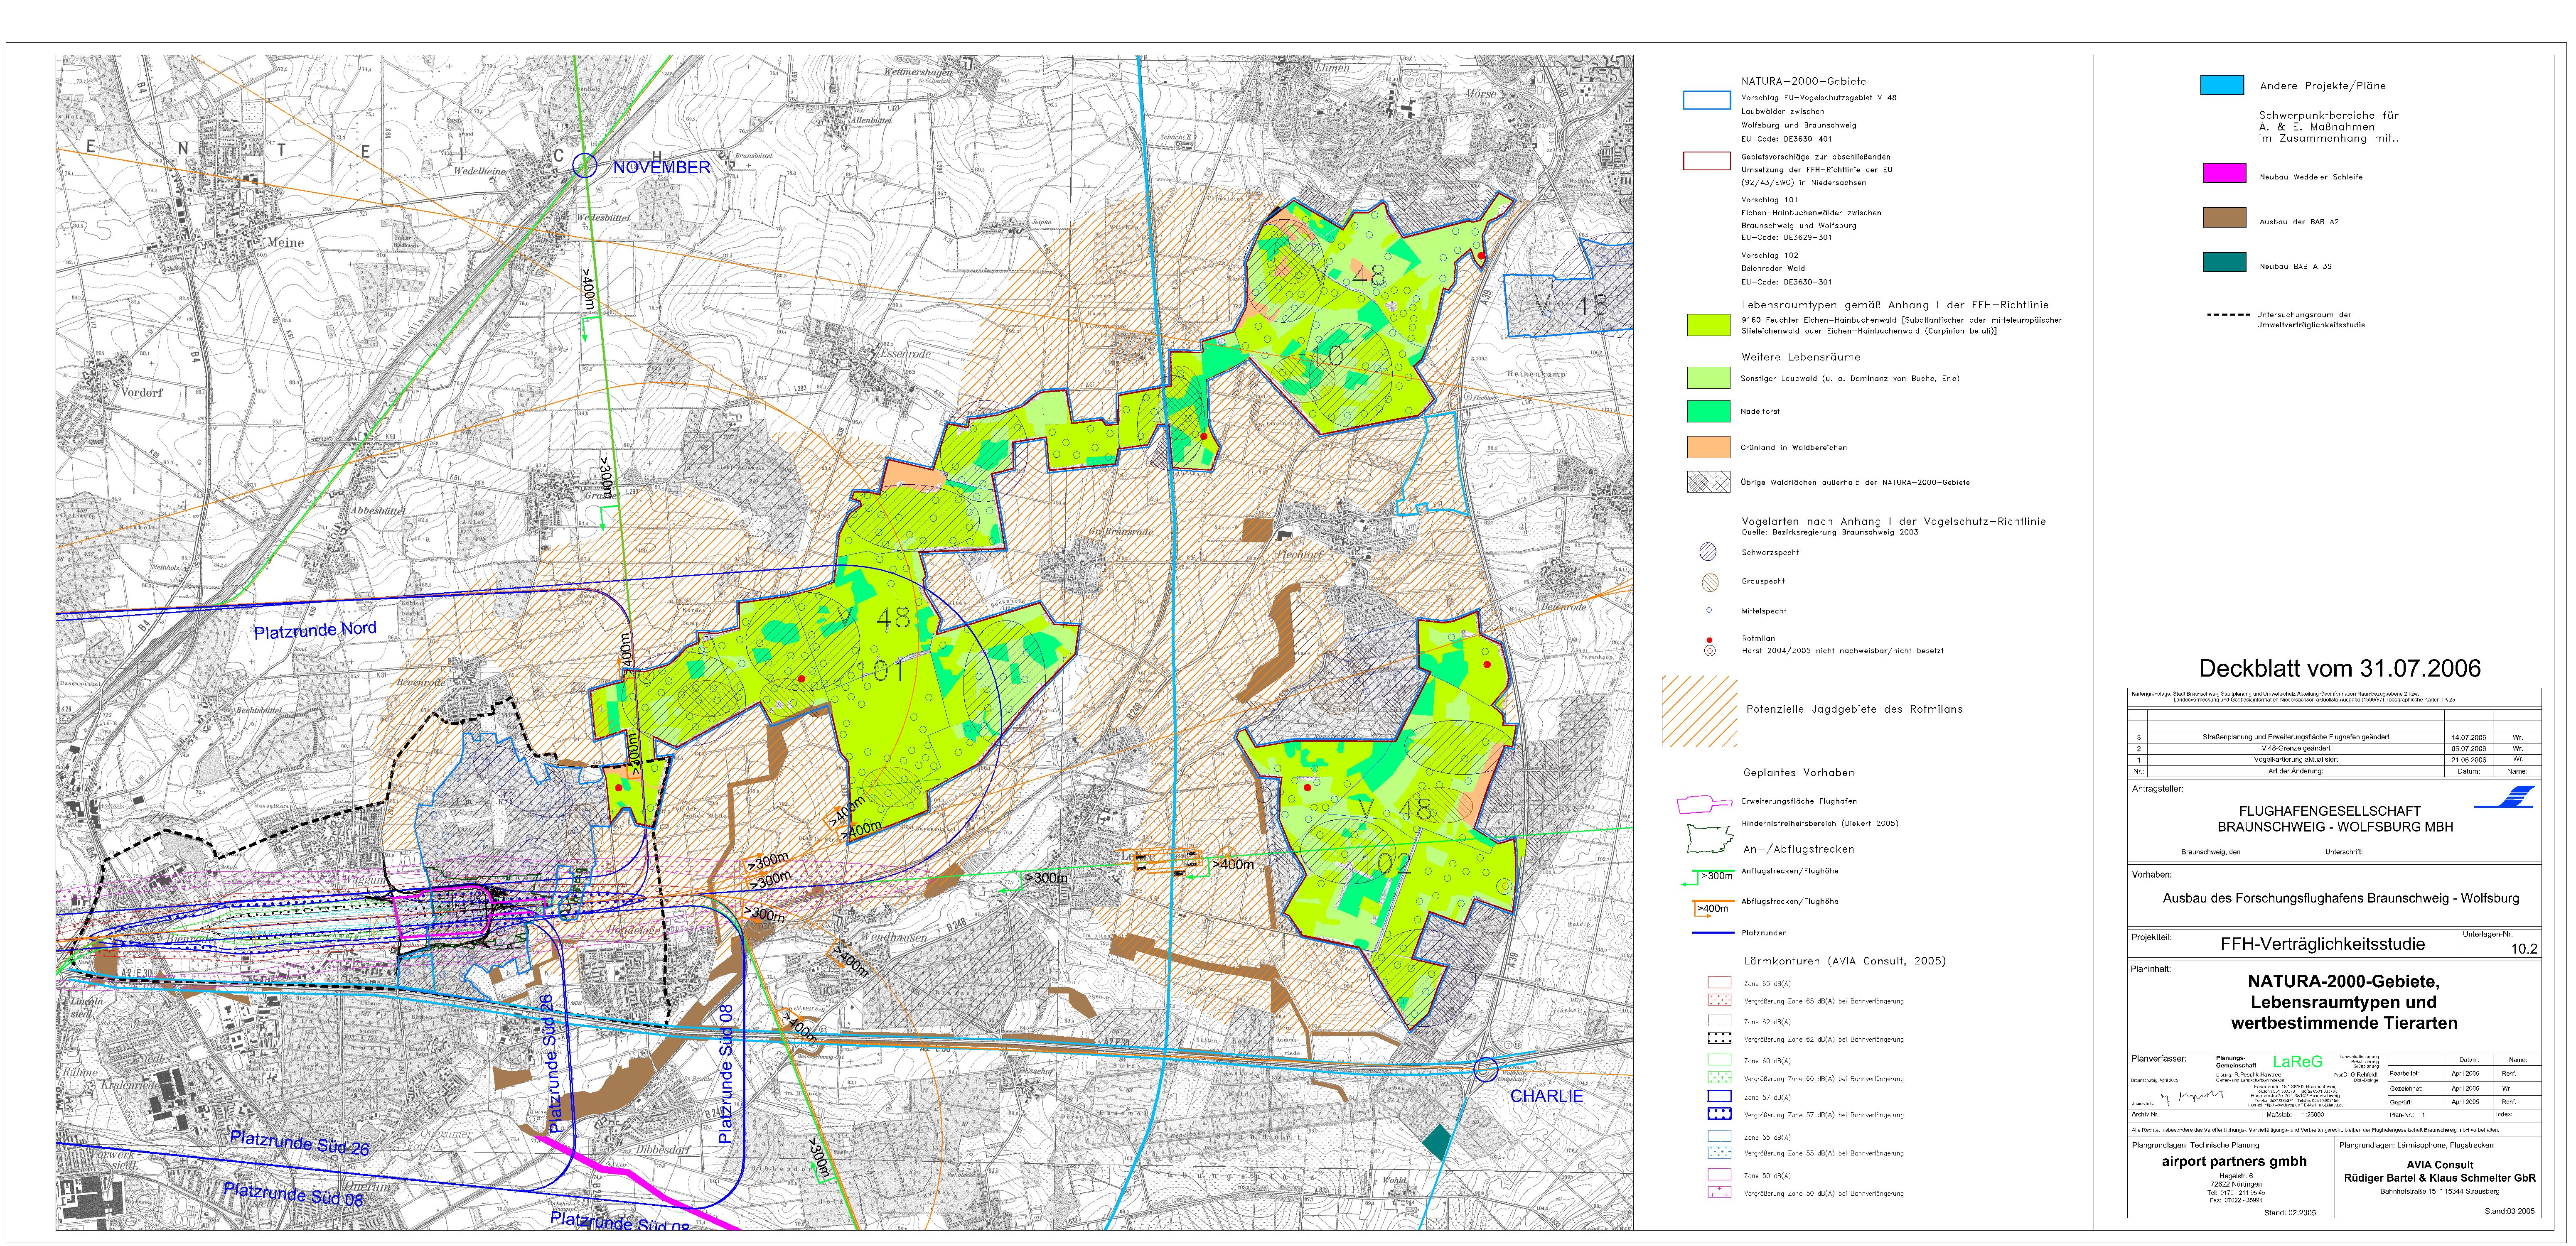Image resolution: width=2576 pixels, height=1246 pixels.
Task: Click the red Rotmilan dot in legend
Action: point(1709,639)
